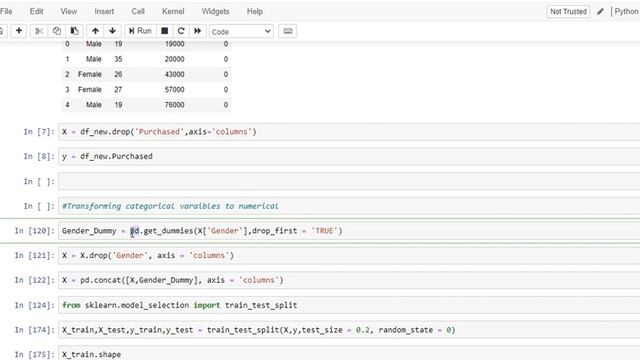The image size is (640, 360).
Task: Open the Insert menu
Action: pos(104,11)
